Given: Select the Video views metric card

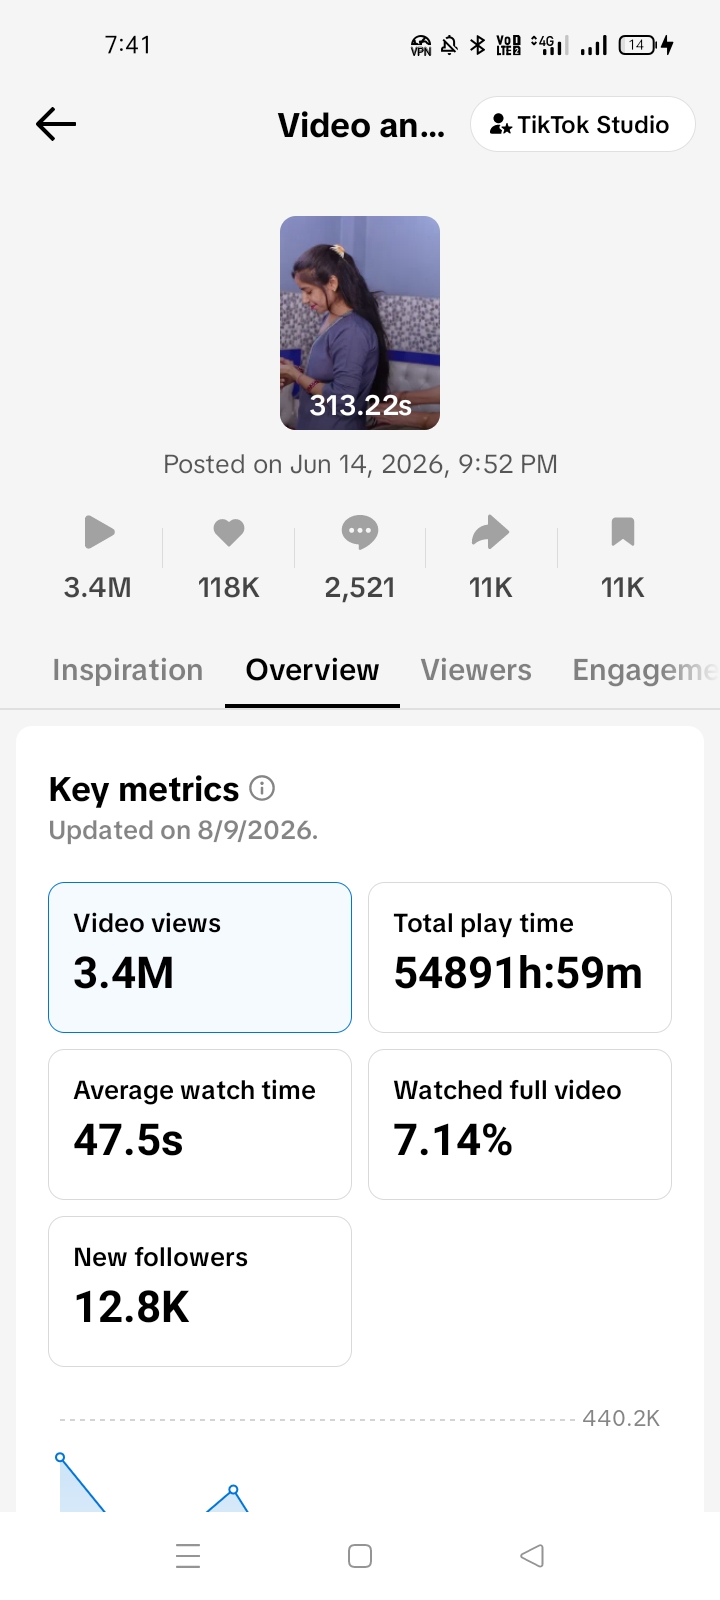Looking at the screenshot, I should [200, 957].
